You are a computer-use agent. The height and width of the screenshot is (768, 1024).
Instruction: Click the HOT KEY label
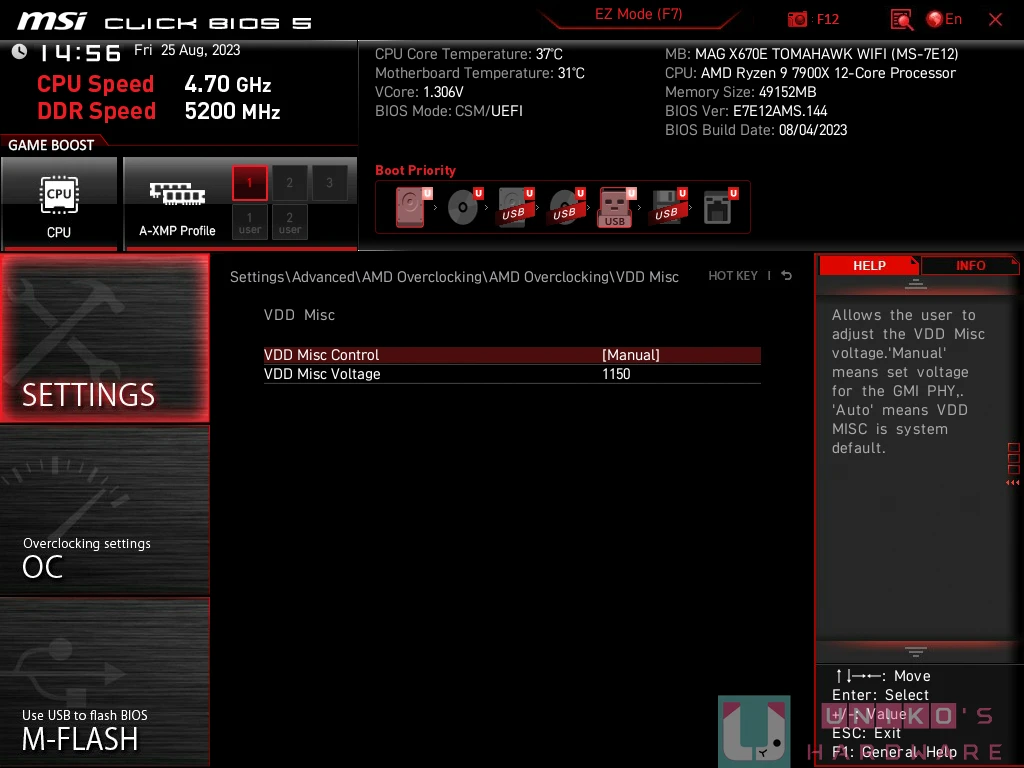pyautogui.click(x=733, y=276)
